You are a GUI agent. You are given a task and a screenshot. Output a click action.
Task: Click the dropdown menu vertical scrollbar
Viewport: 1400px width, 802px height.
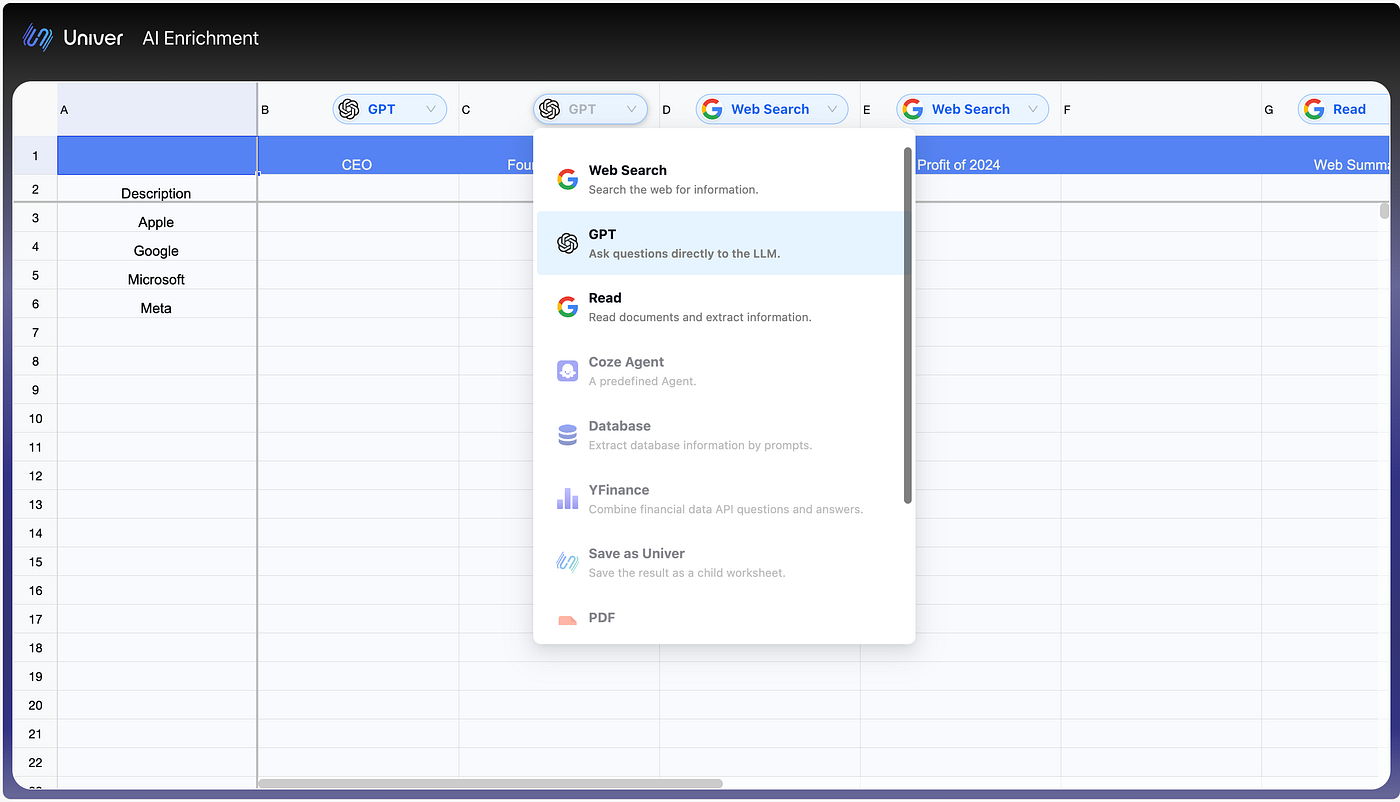908,325
